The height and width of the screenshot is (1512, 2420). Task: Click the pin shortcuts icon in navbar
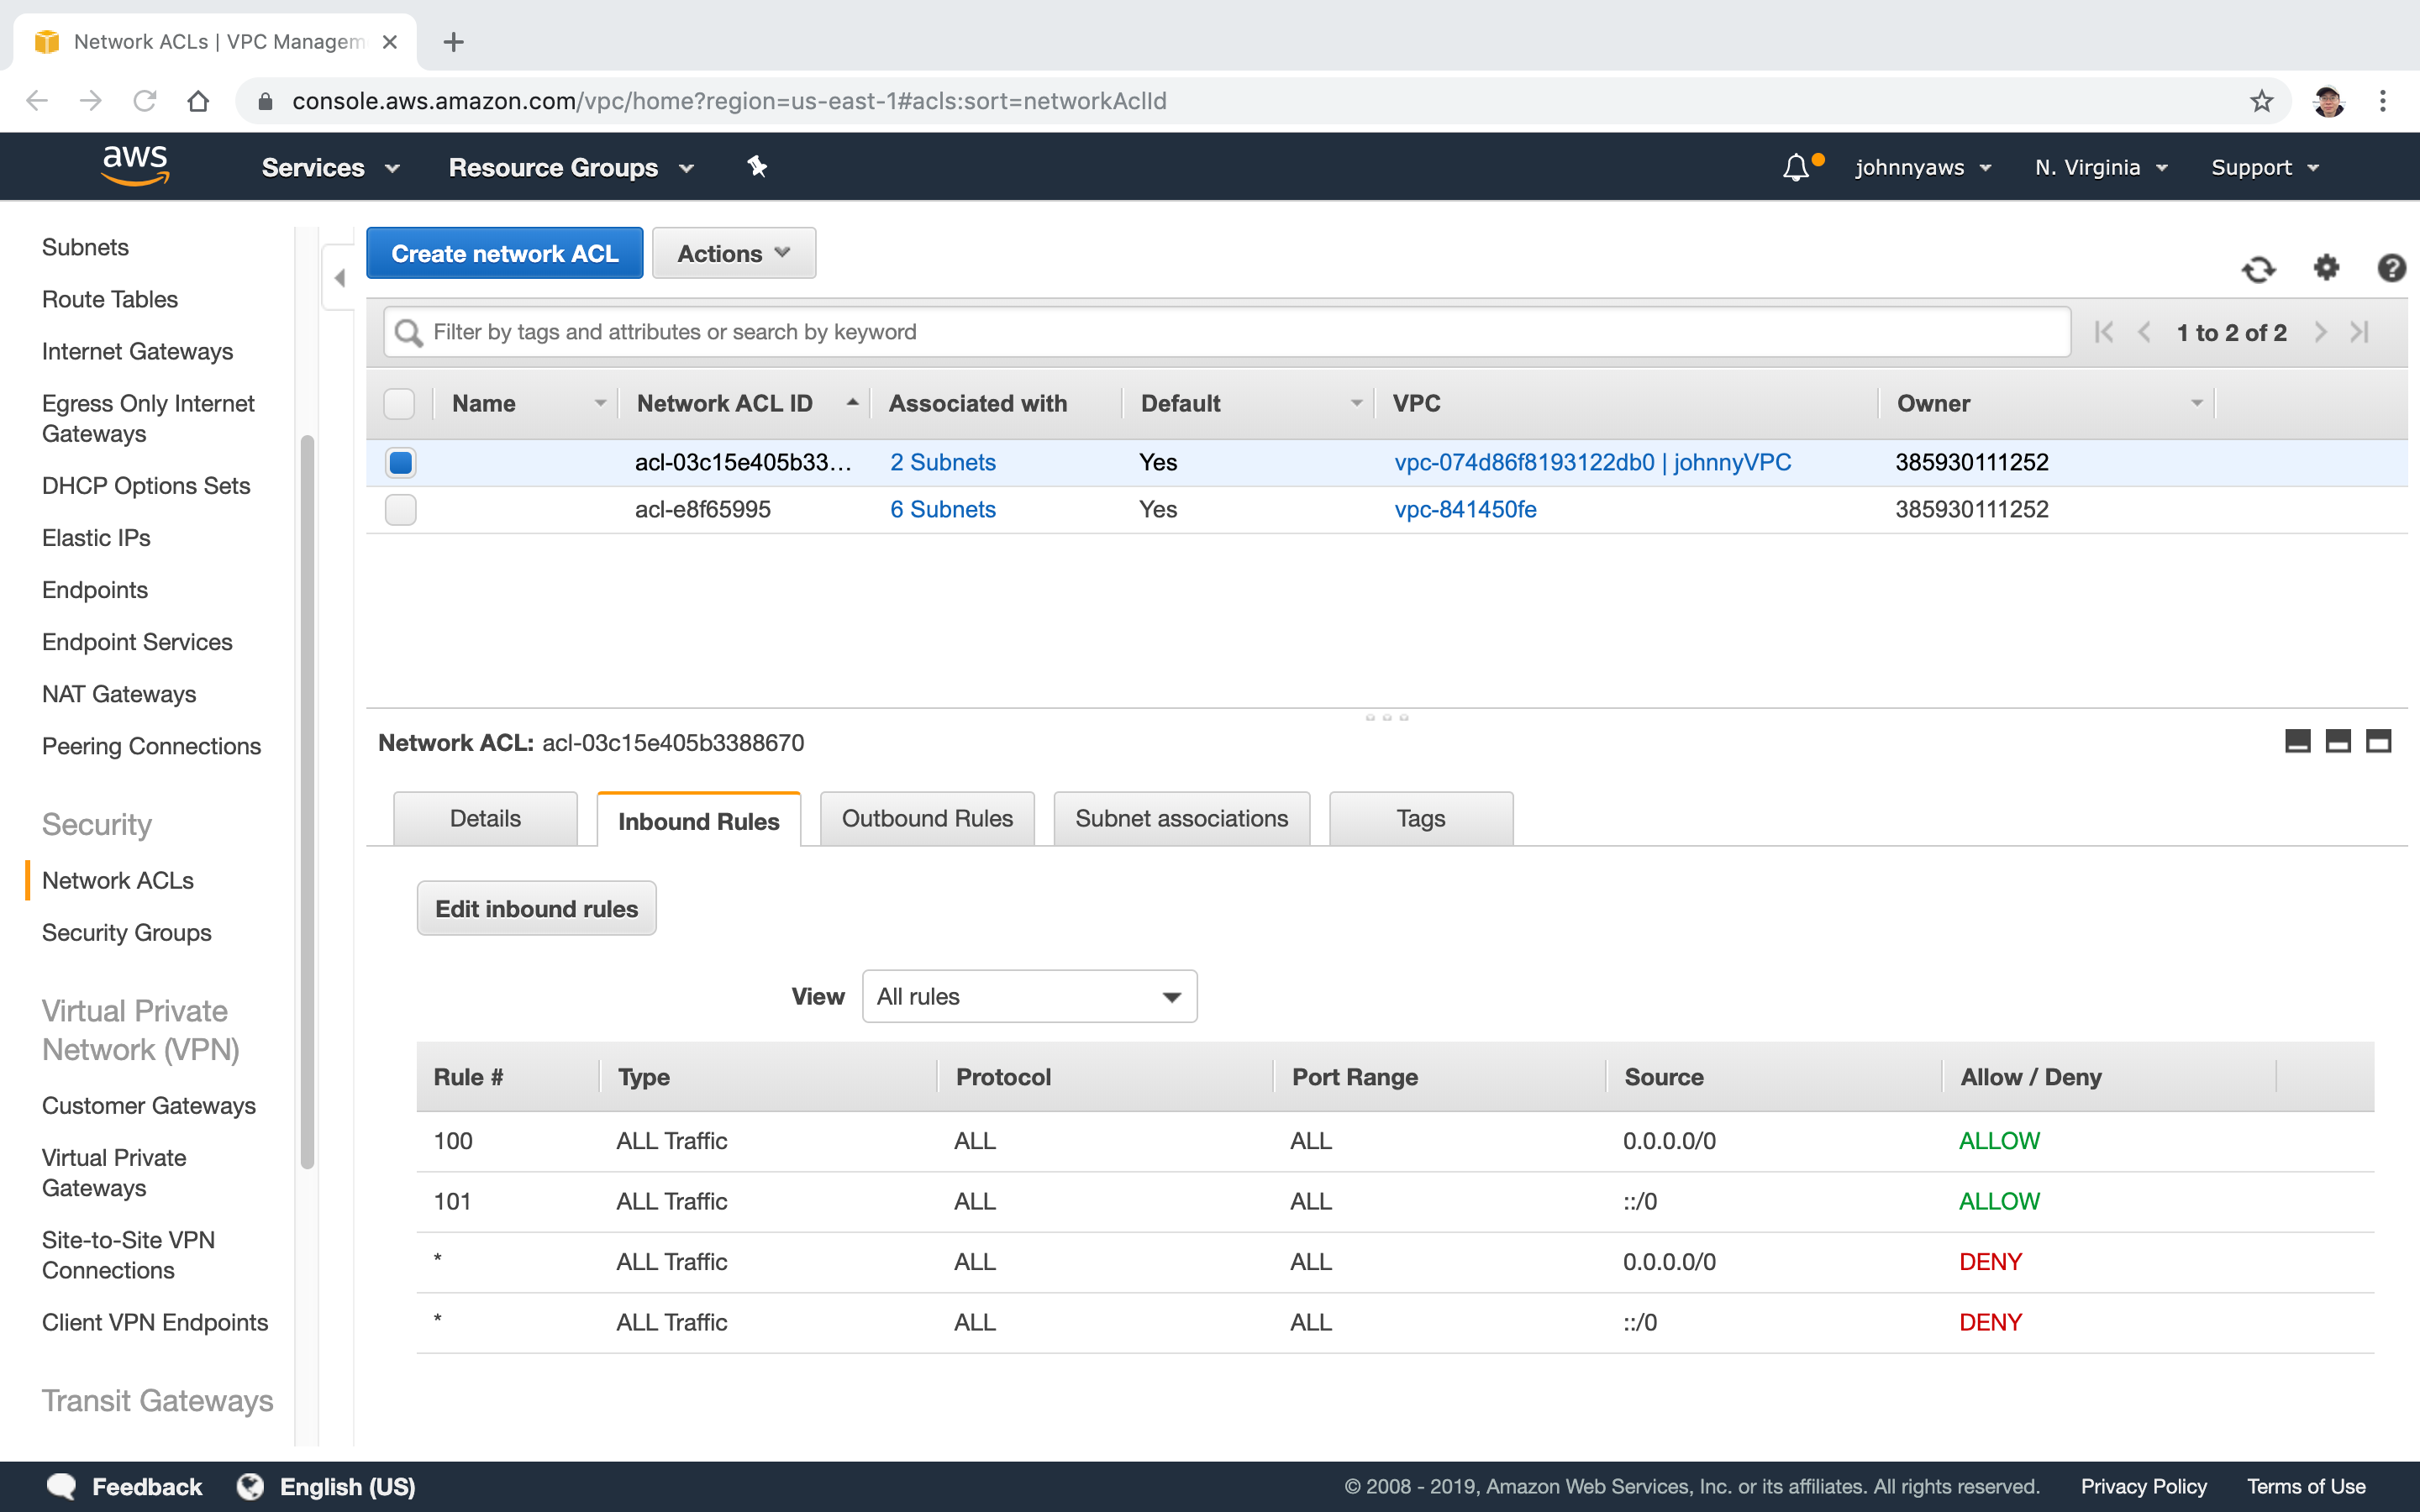coord(757,167)
